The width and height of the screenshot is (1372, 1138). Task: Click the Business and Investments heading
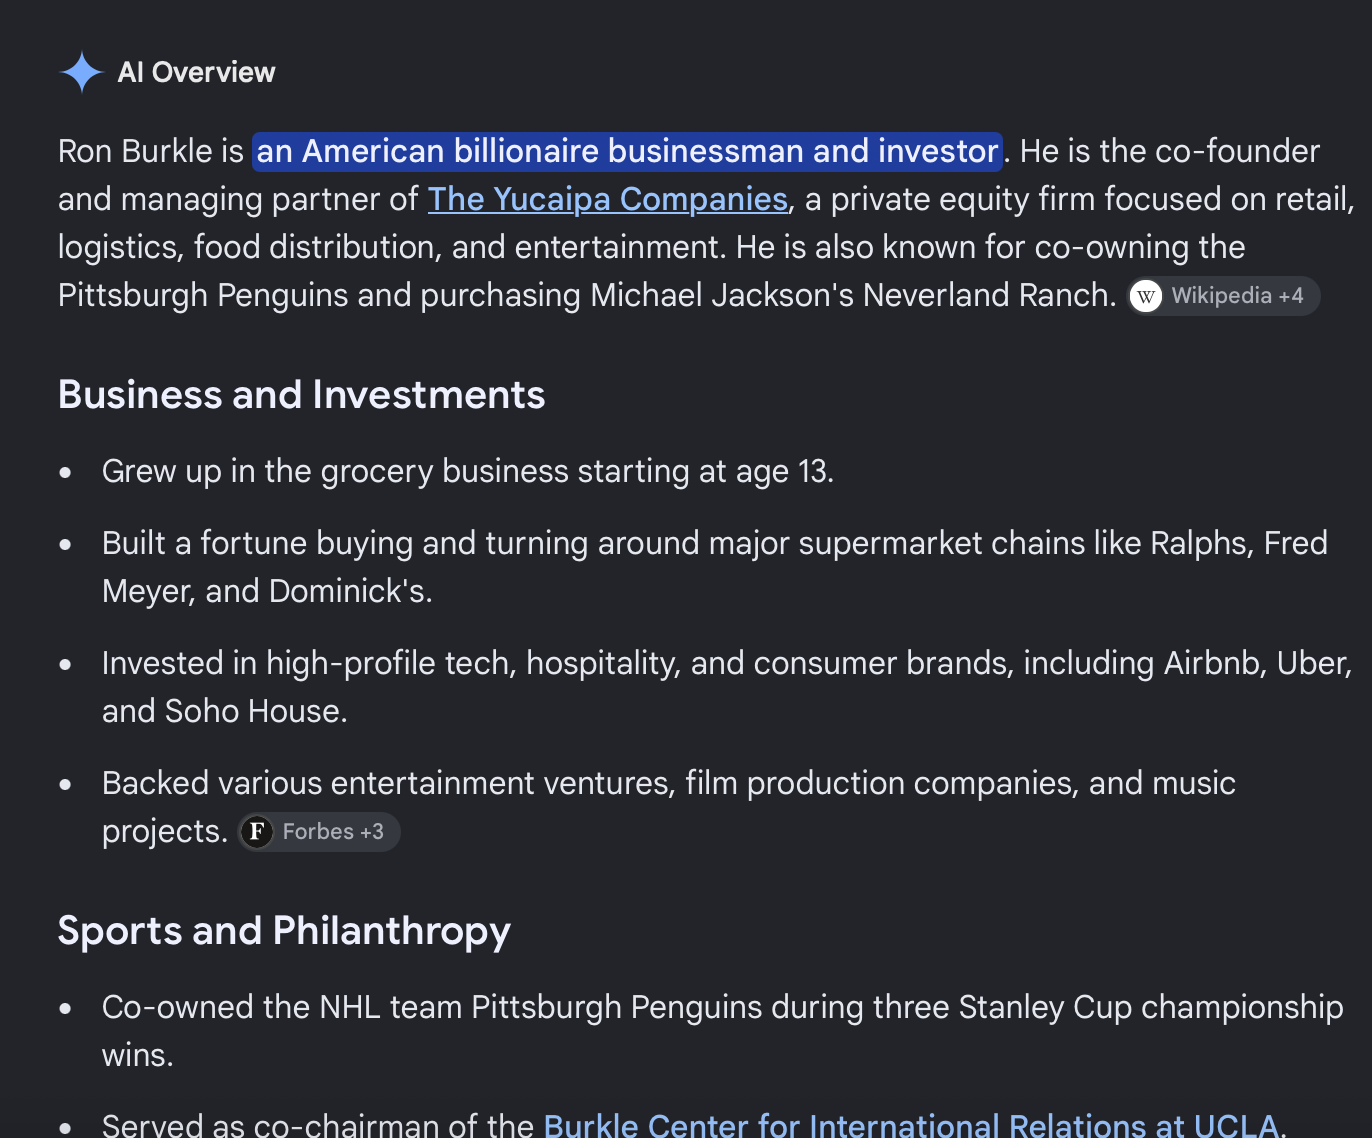(x=302, y=394)
